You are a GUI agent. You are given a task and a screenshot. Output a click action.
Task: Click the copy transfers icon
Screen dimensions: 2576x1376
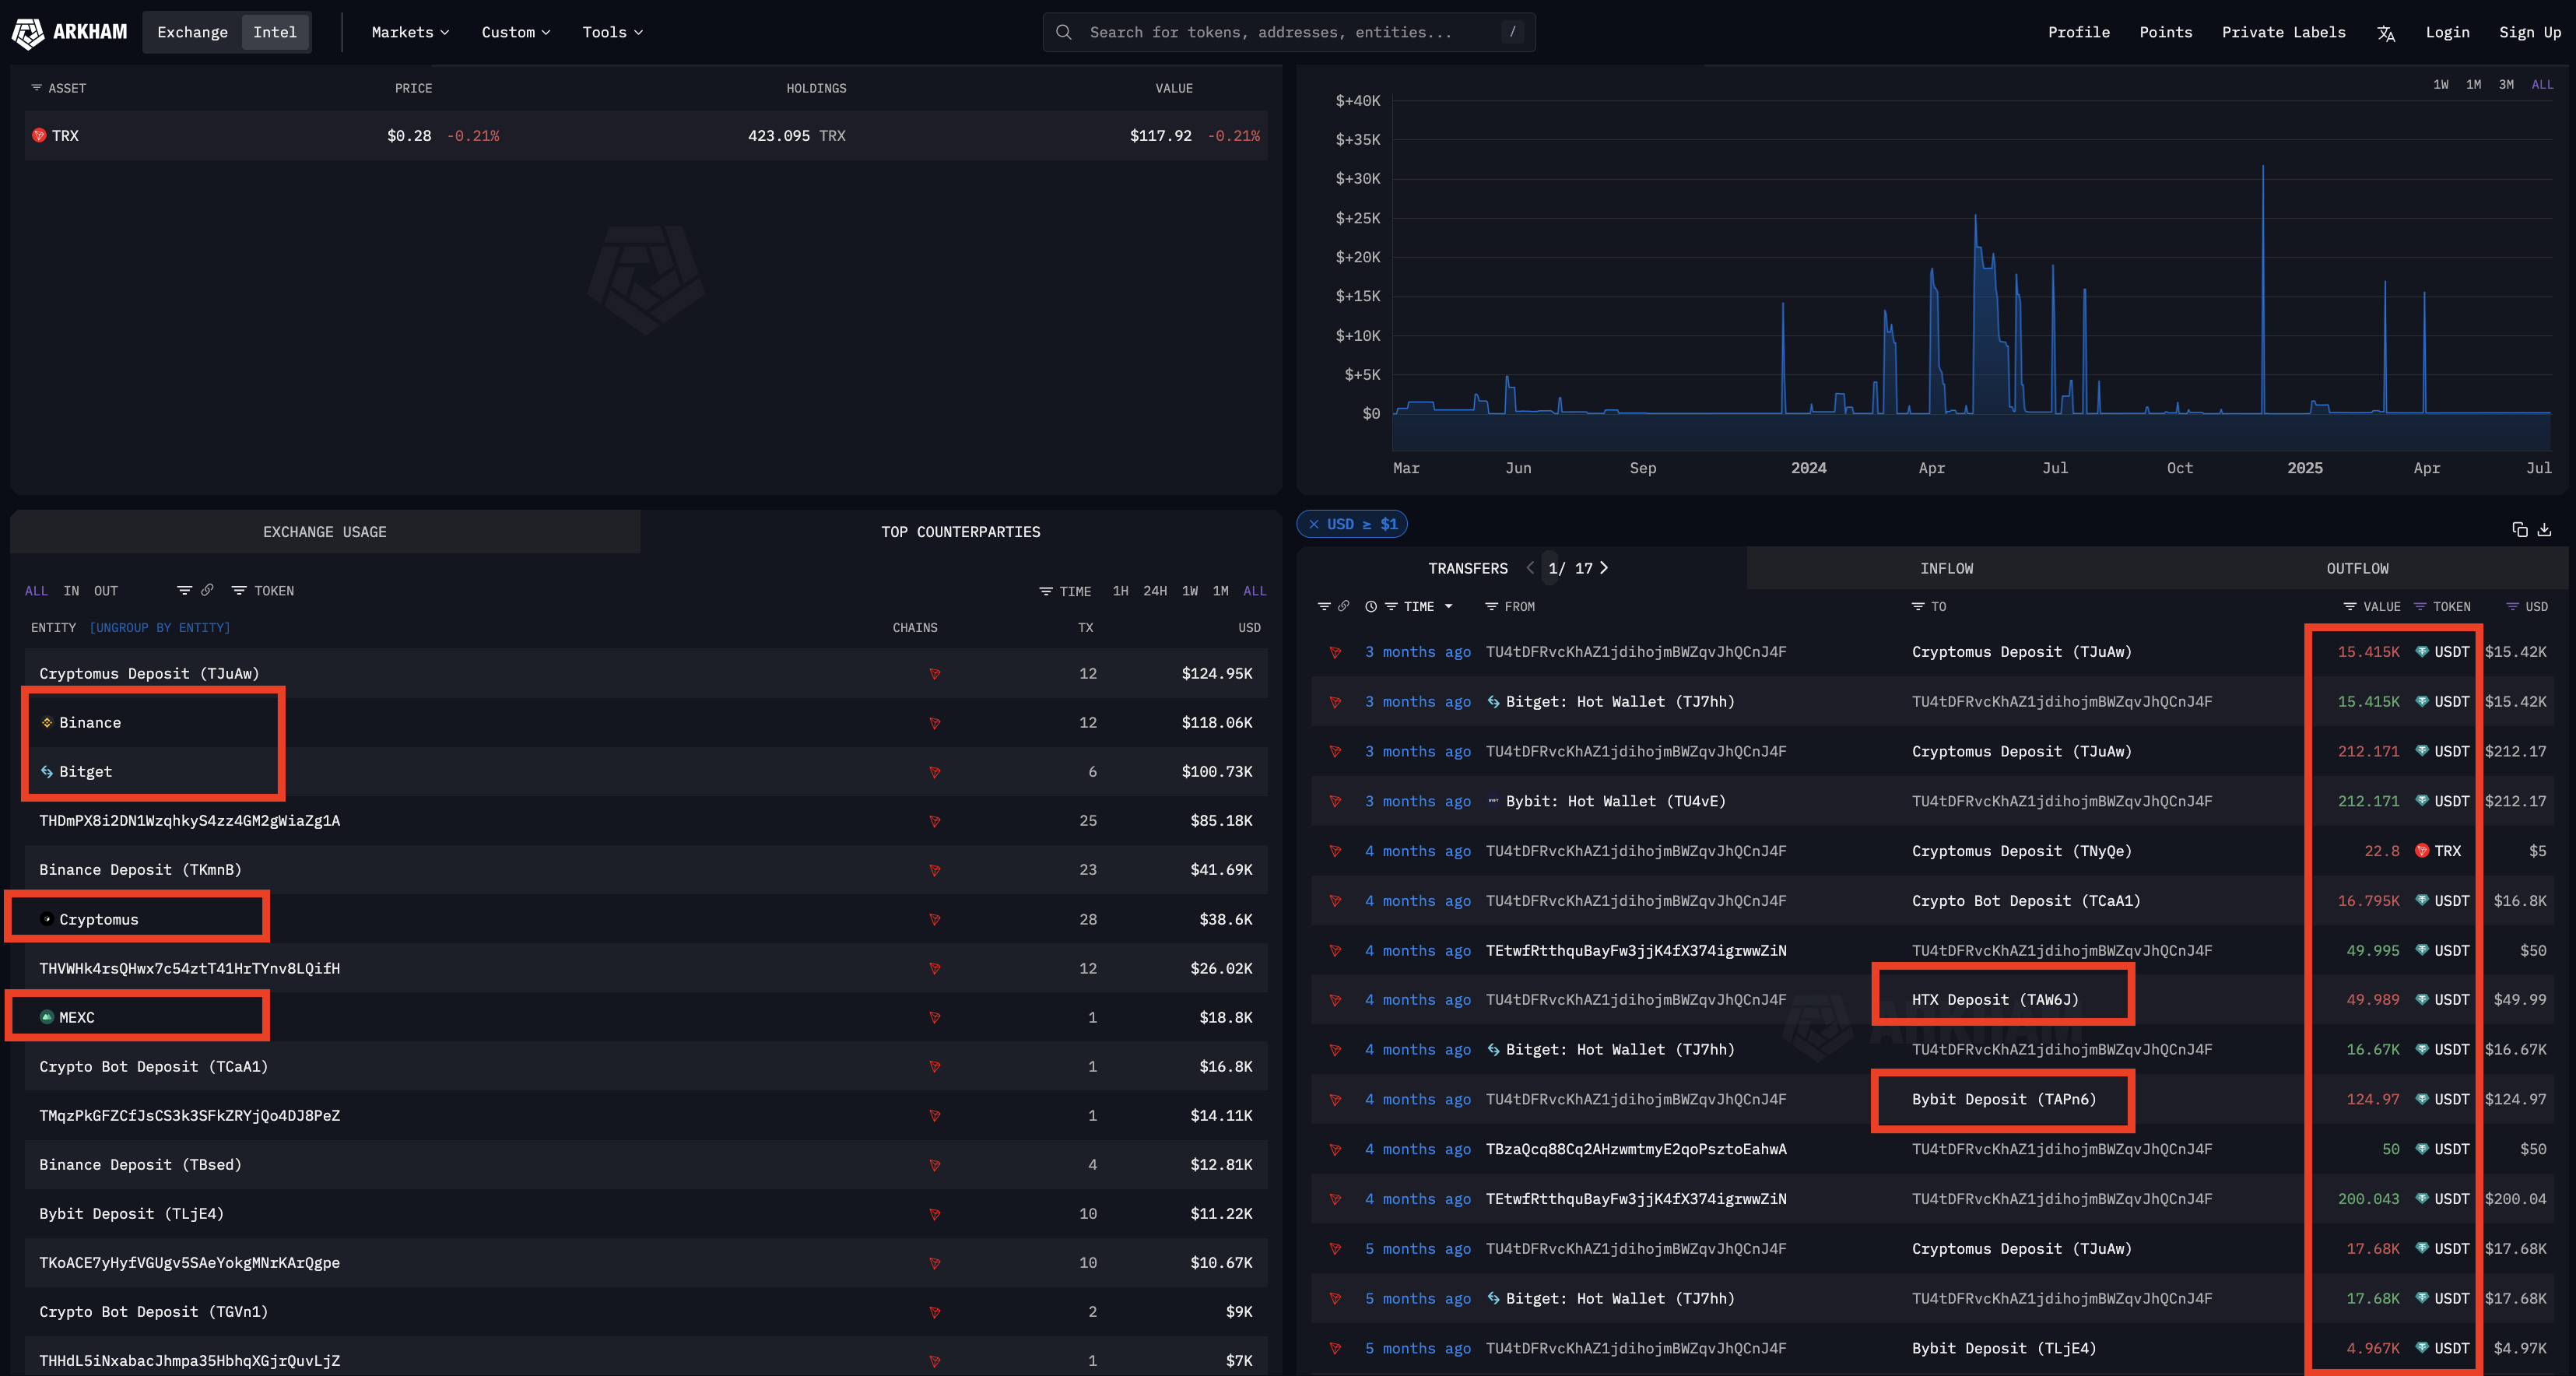2520,529
